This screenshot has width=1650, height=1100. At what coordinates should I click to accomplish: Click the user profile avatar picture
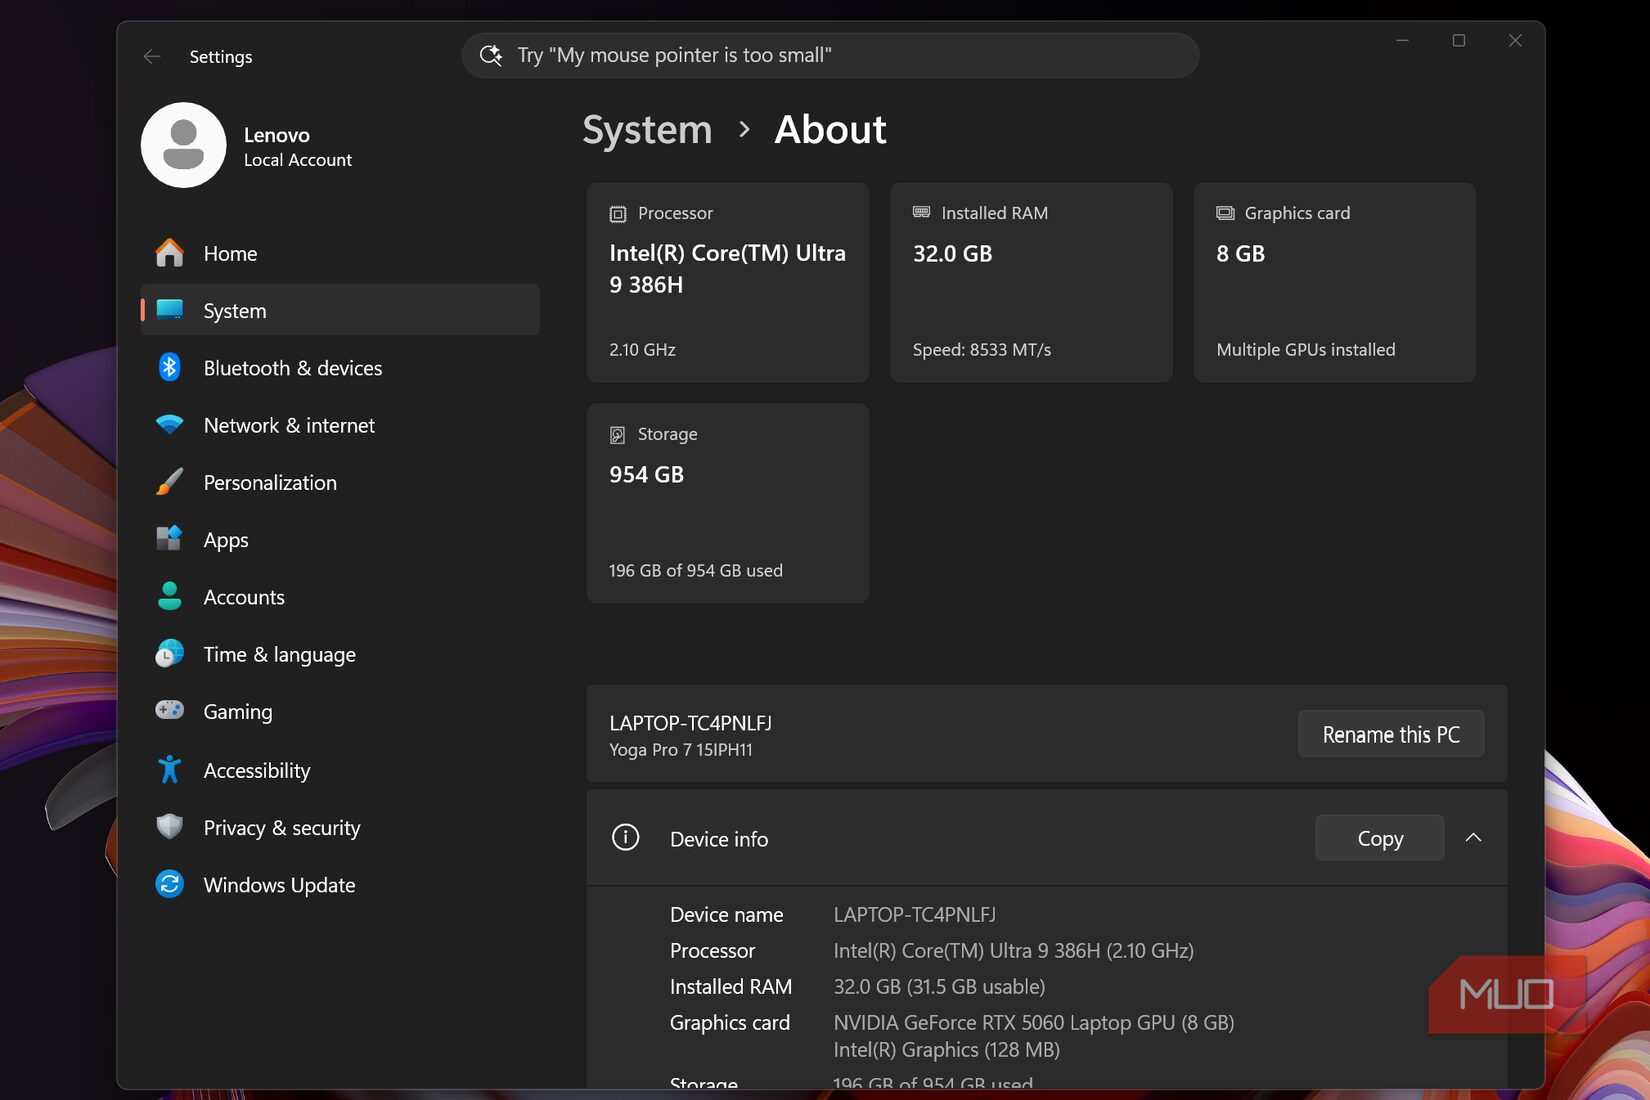(x=183, y=145)
